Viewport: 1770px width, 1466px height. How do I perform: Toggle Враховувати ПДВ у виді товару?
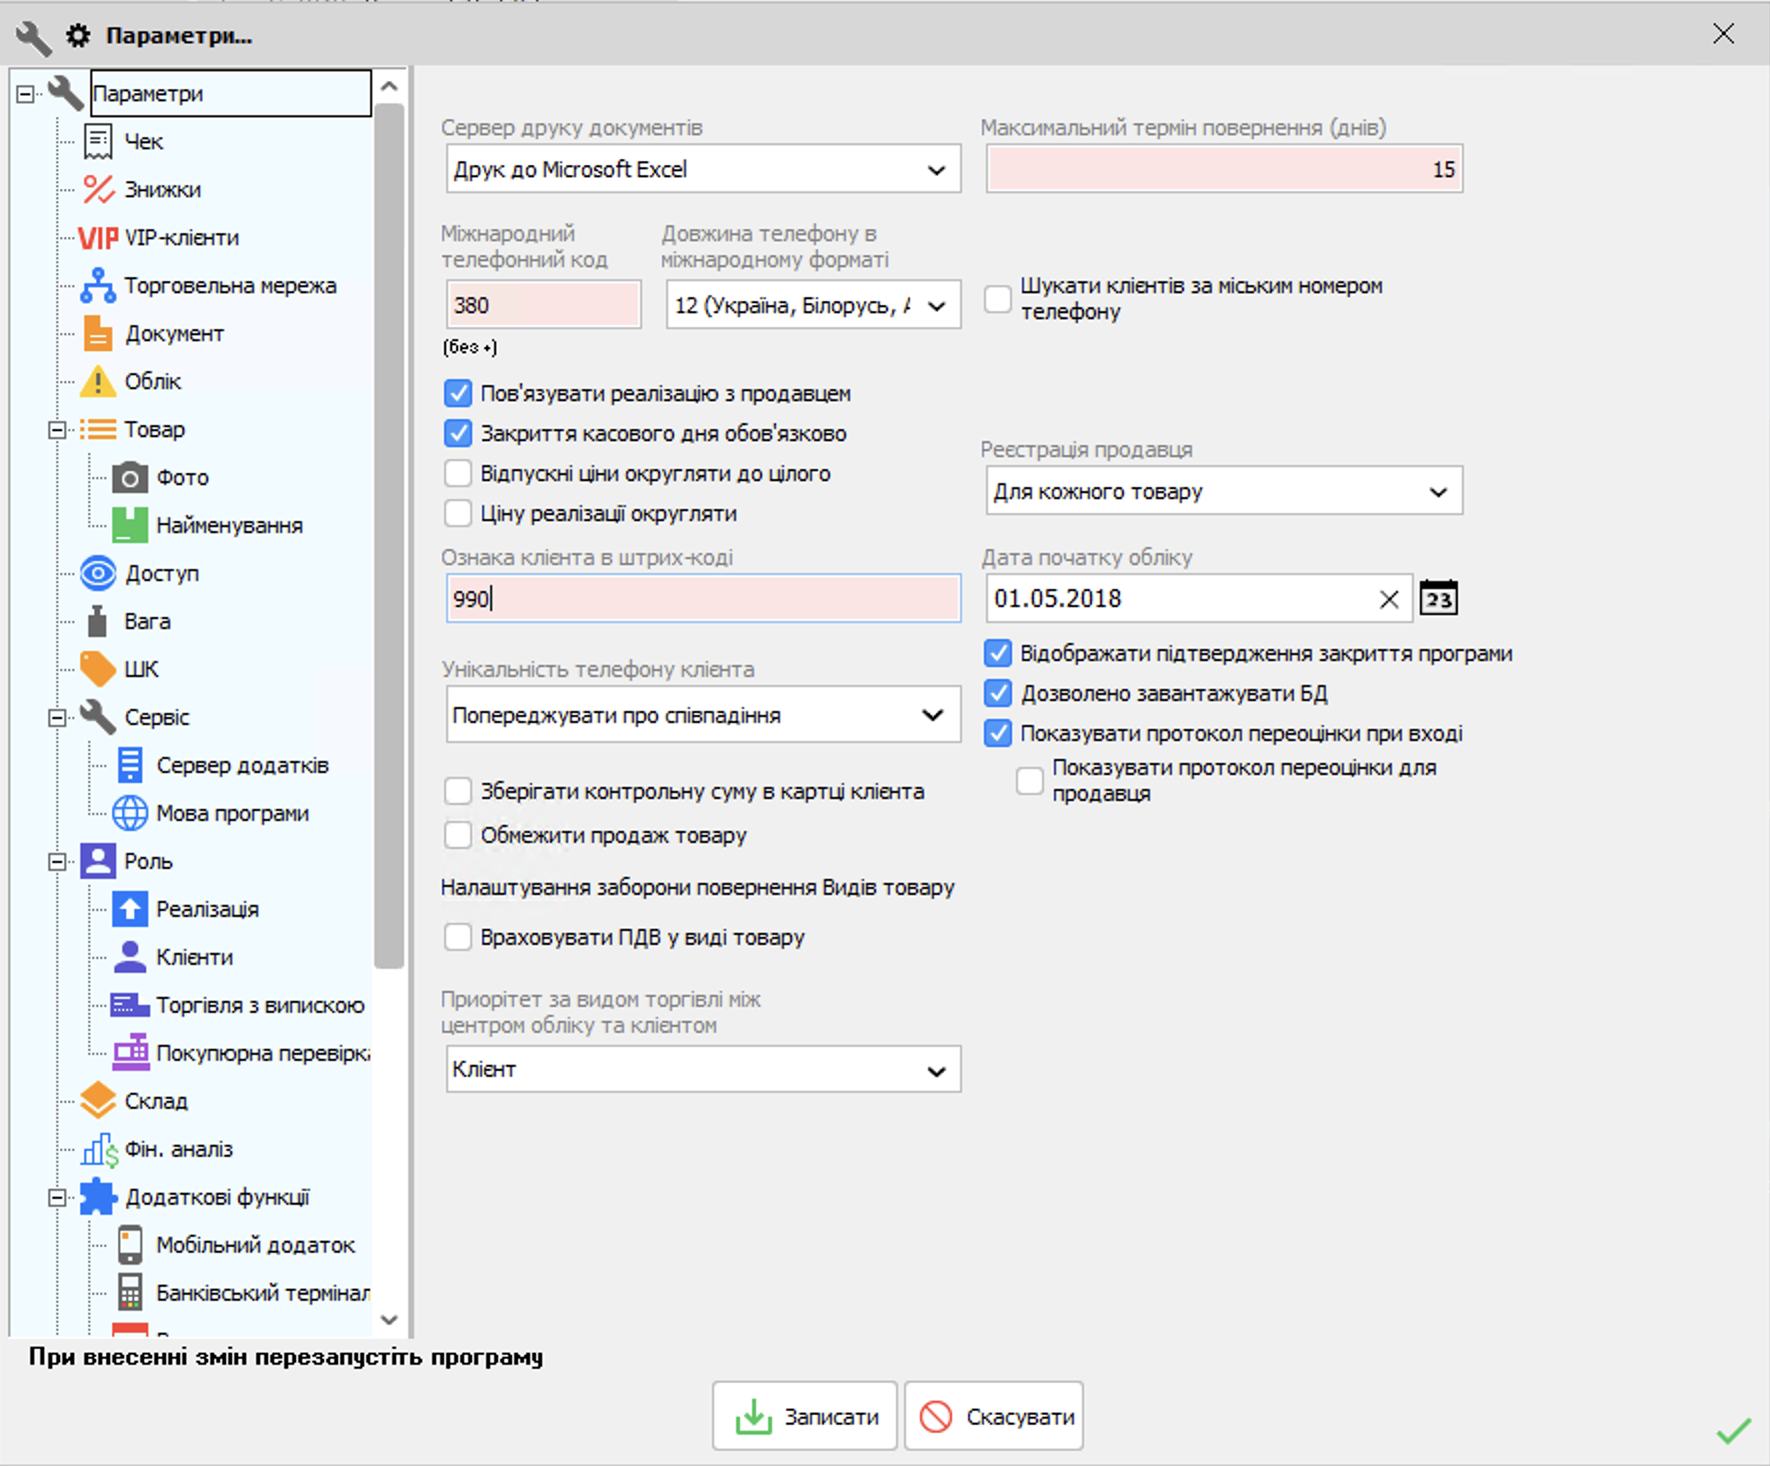458,938
